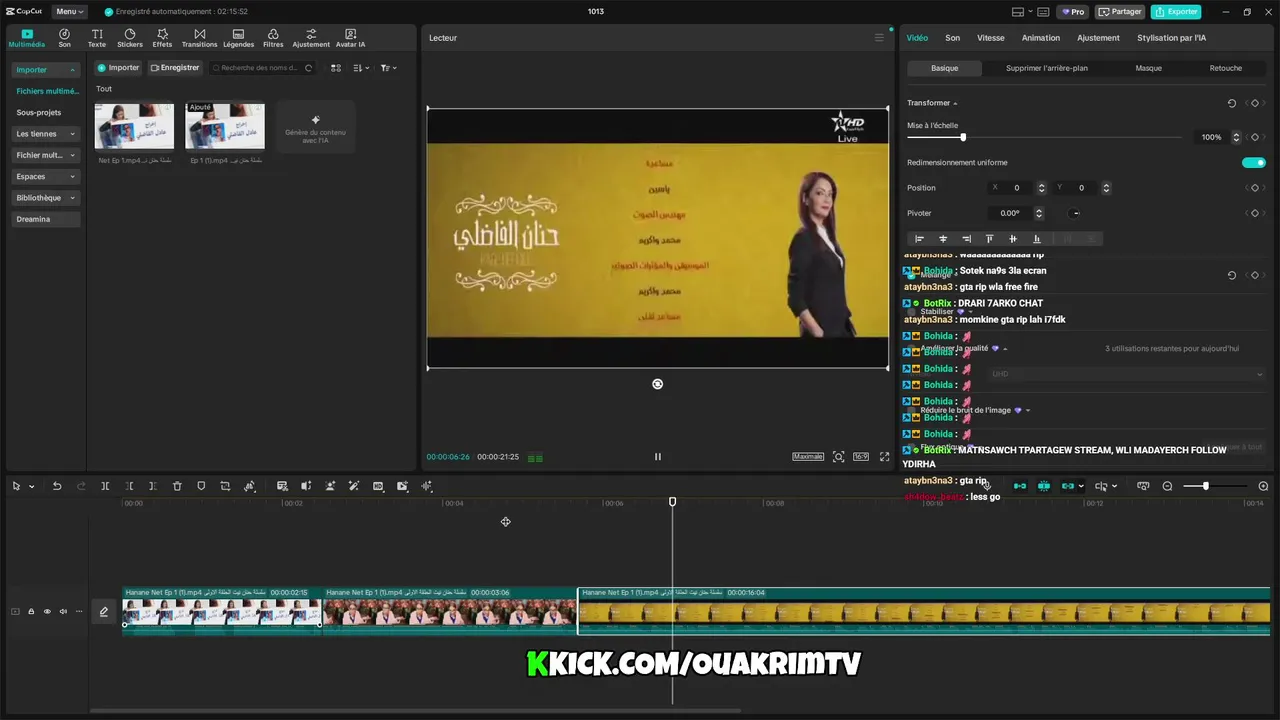Switch to the Vitesse tab
The height and width of the screenshot is (720, 1280).
[x=991, y=38]
